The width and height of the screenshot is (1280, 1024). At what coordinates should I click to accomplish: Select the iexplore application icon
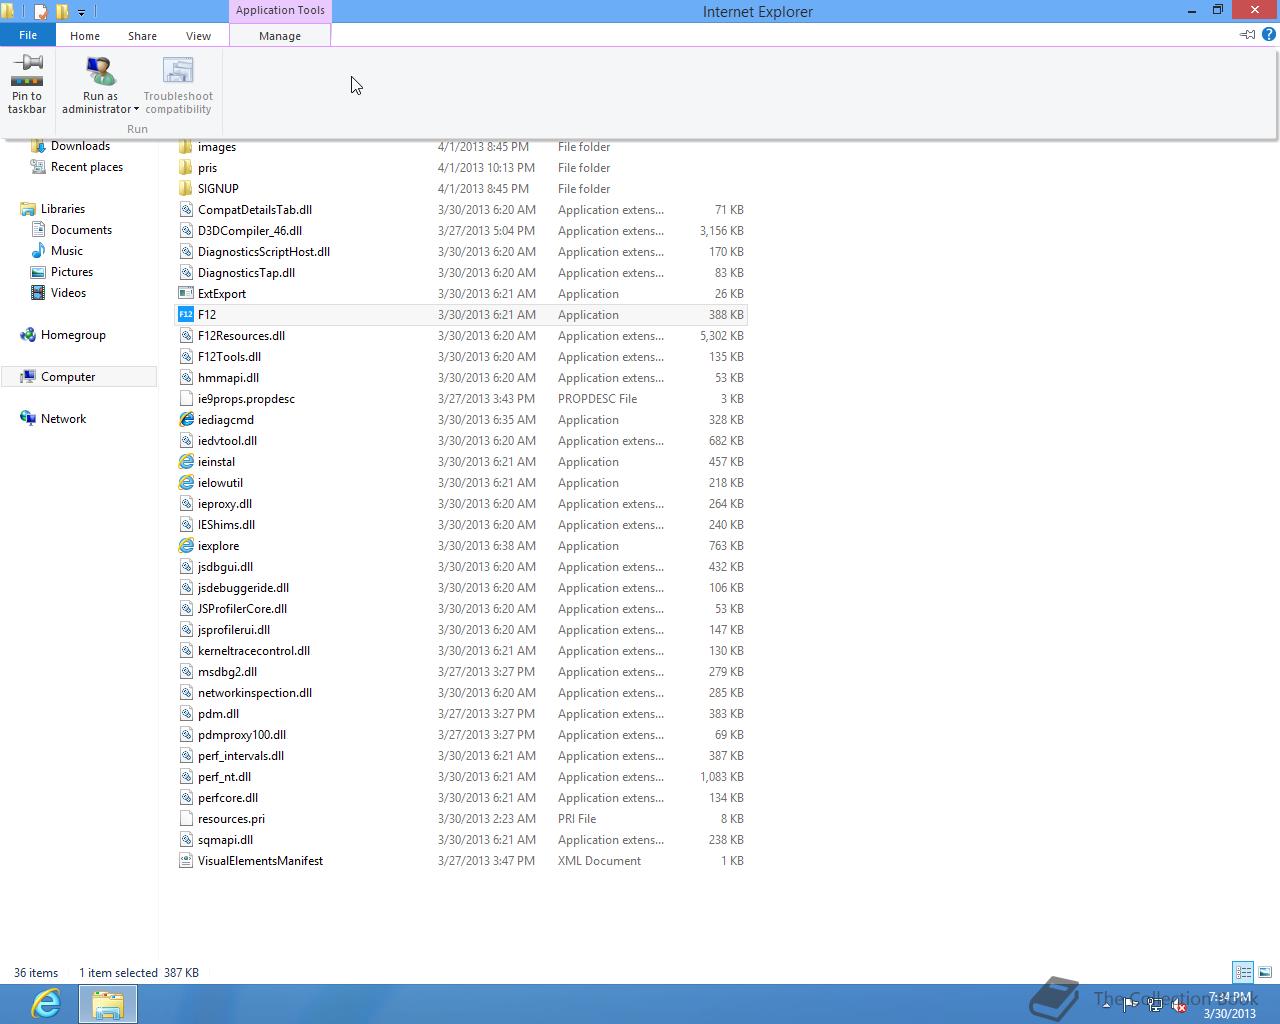pyautogui.click(x=185, y=546)
